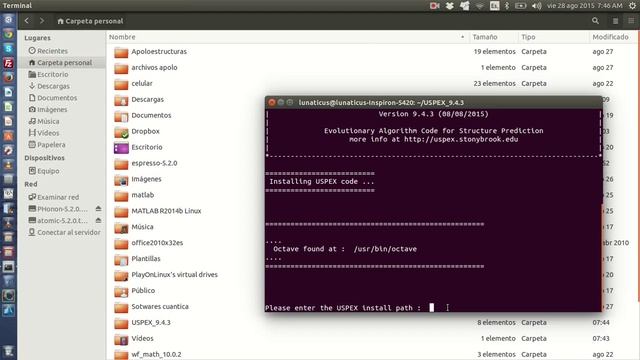Sort files by the Nombre column
The image size is (640, 360).
click(287, 37)
